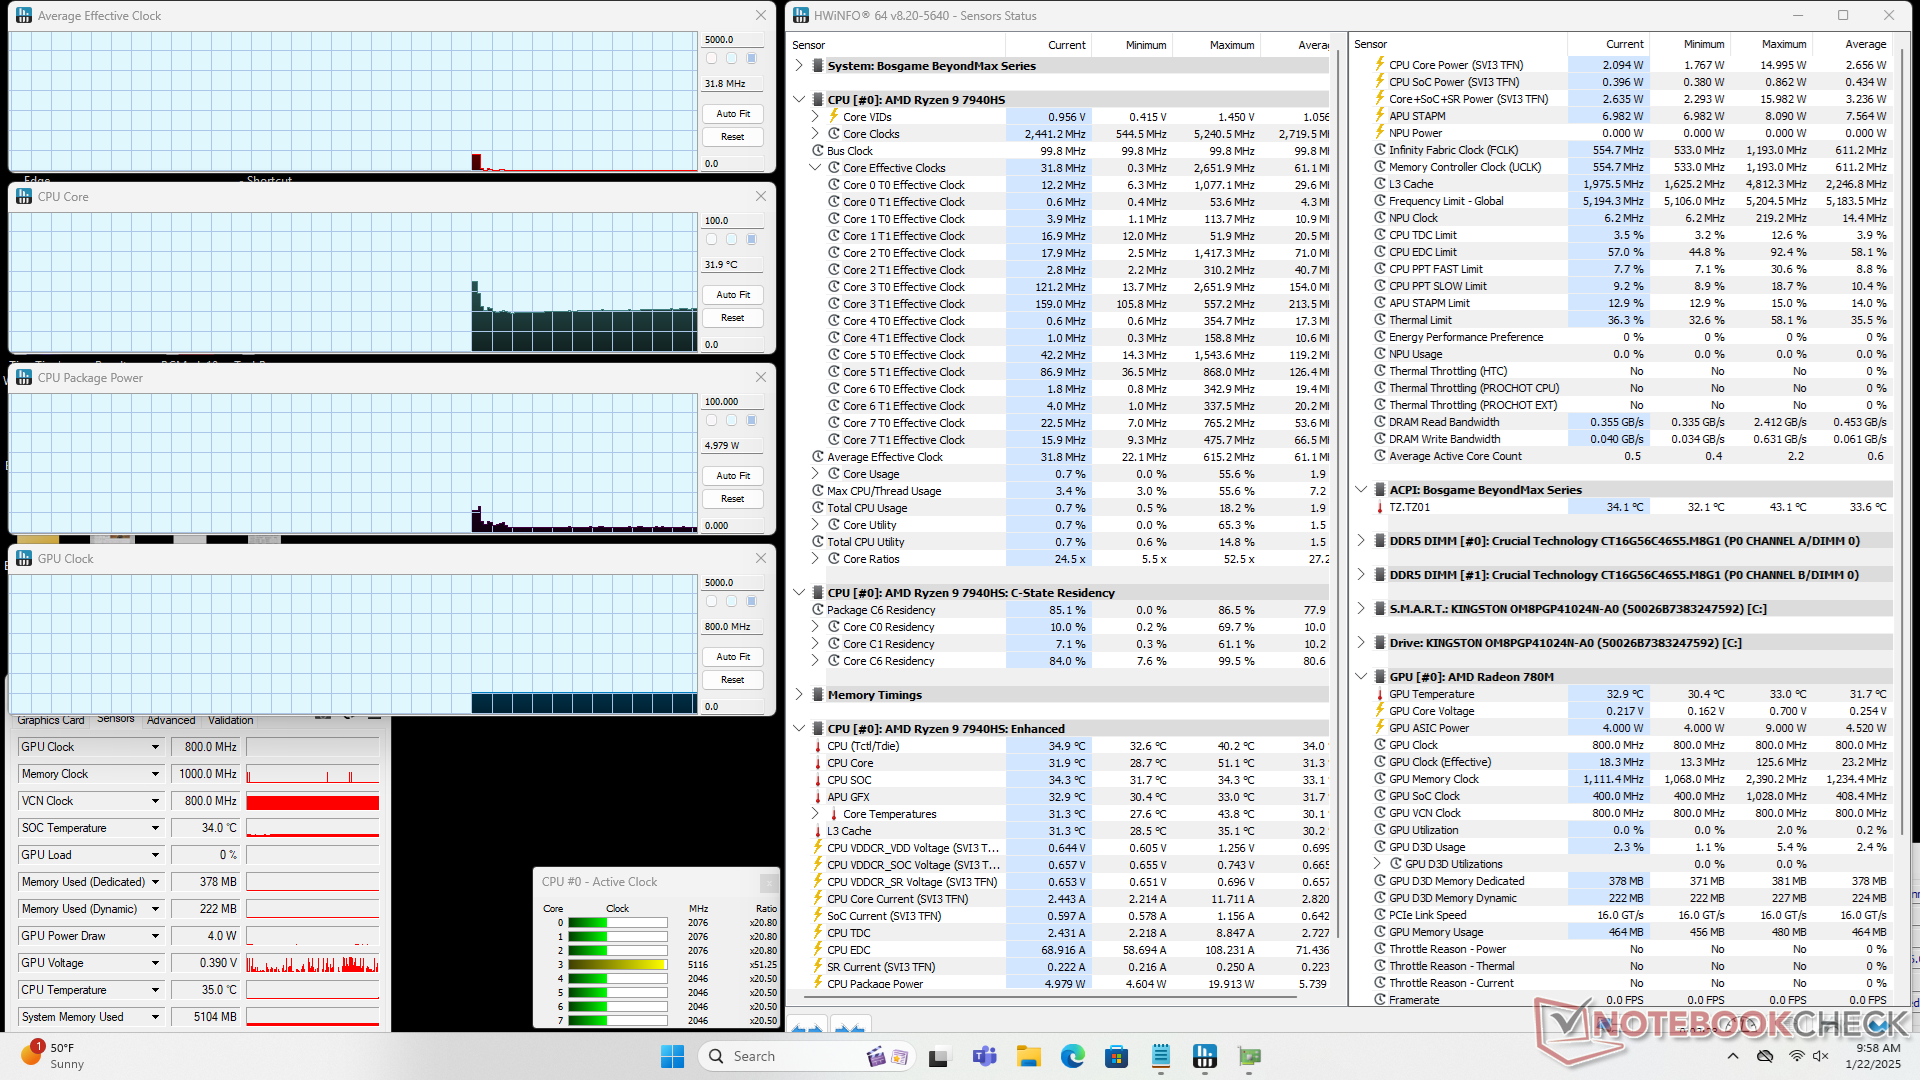Open File Explorer from the taskbar
The image size is (1920, 1080).
pyautogui.click(x=1029, y=1056)
